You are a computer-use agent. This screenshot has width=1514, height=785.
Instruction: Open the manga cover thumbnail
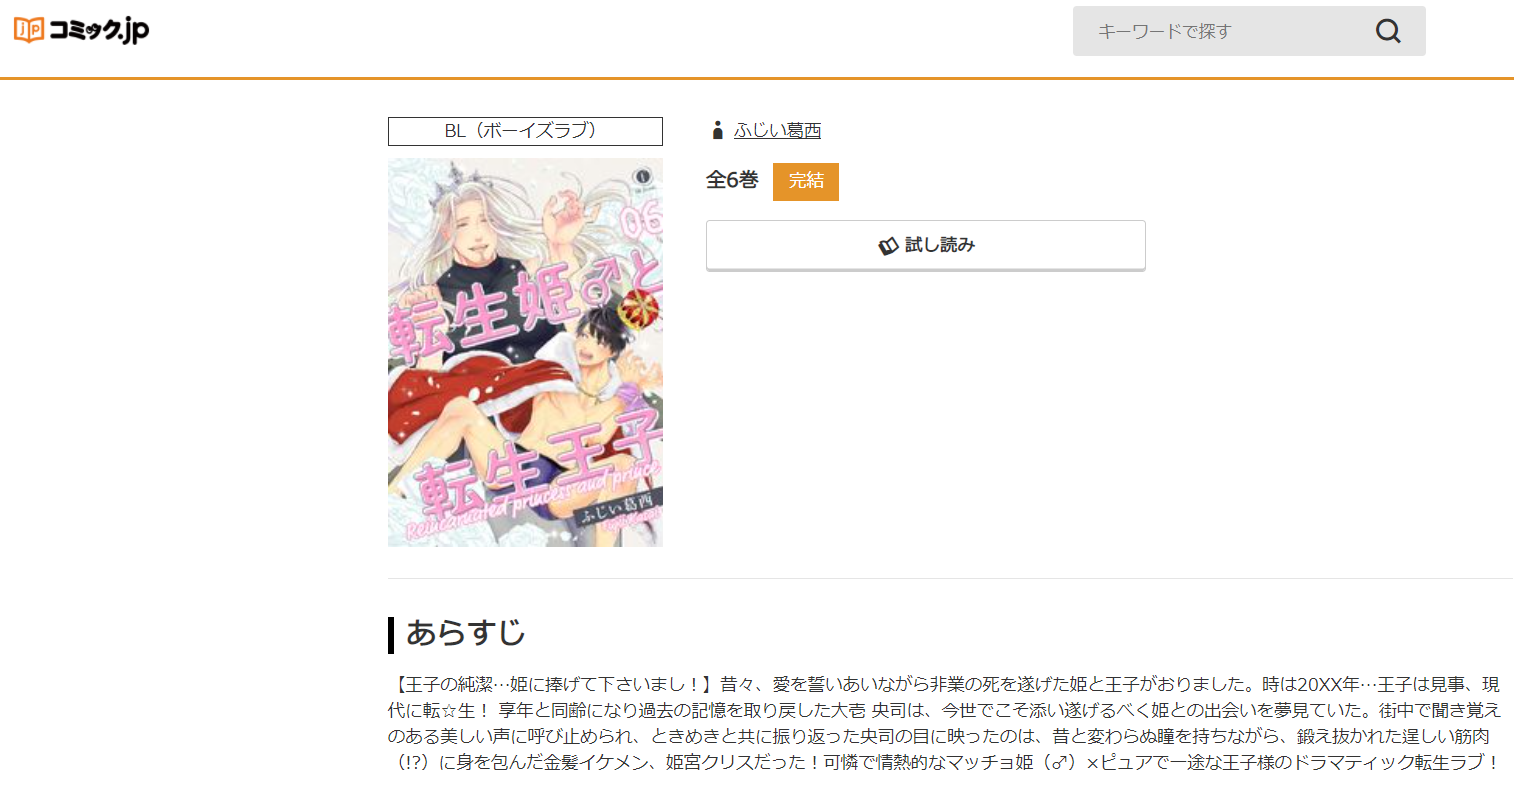(x=525, y=352)
